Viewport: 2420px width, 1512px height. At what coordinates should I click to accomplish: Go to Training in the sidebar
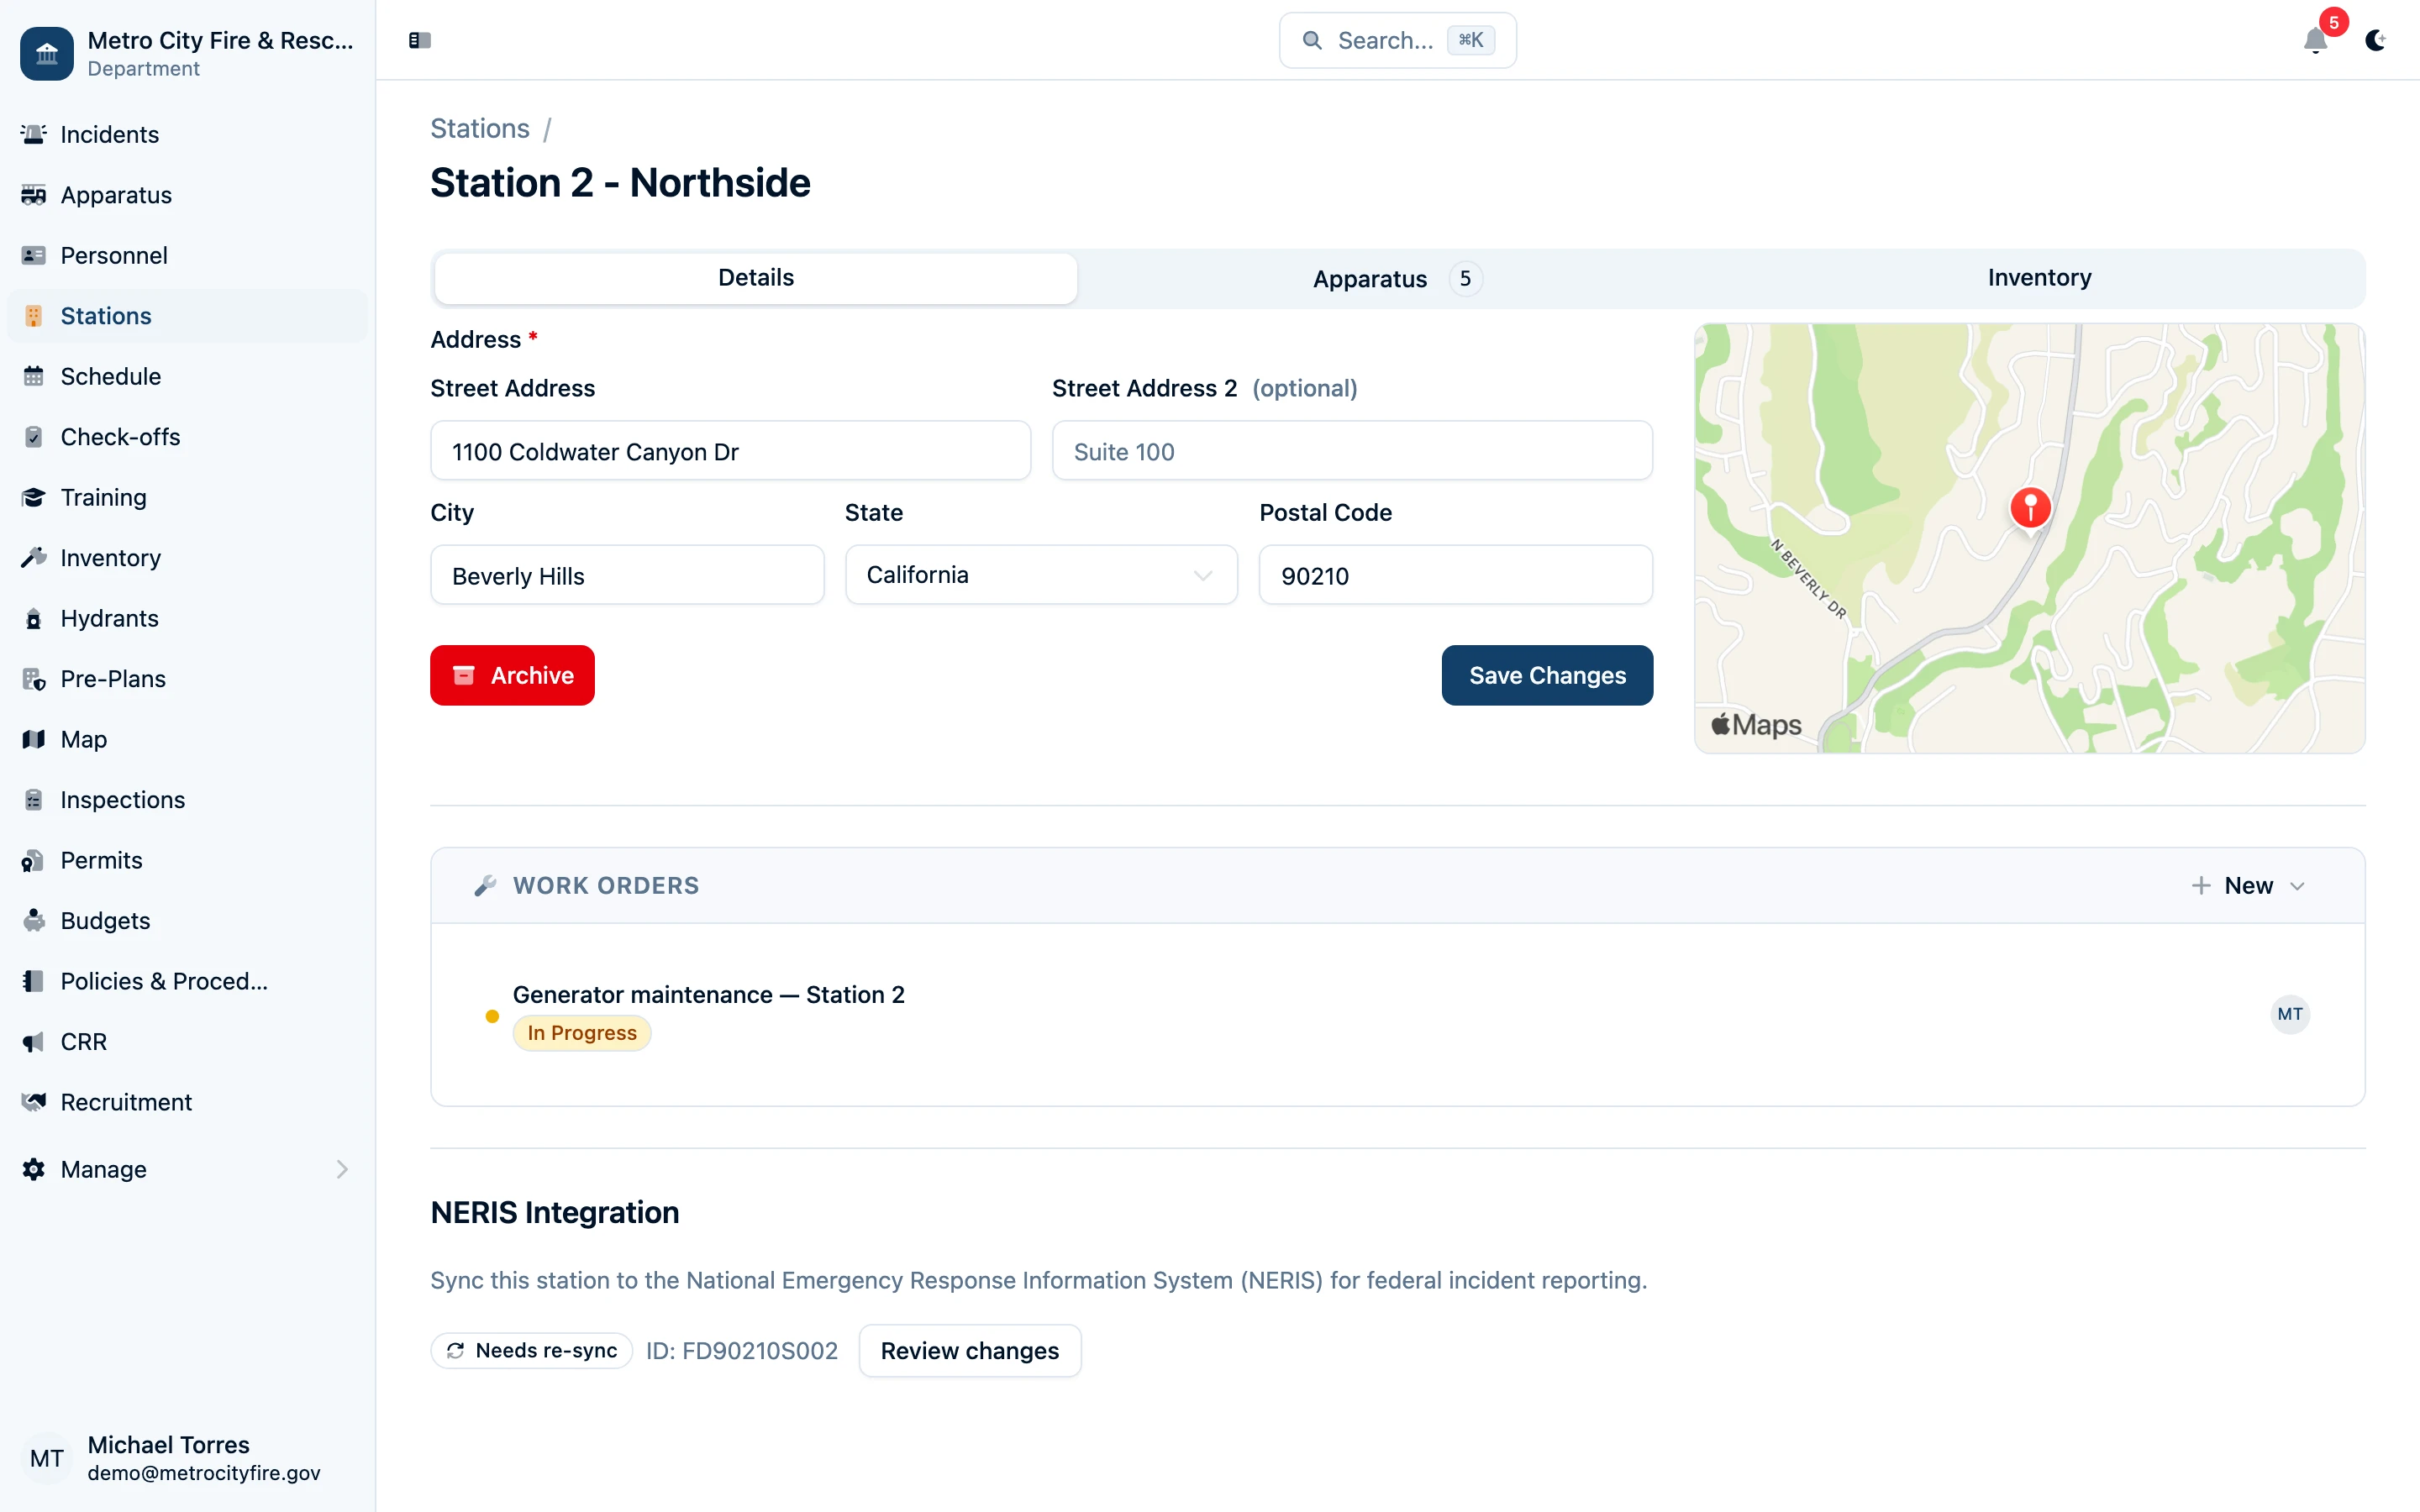tap(103, 497)
